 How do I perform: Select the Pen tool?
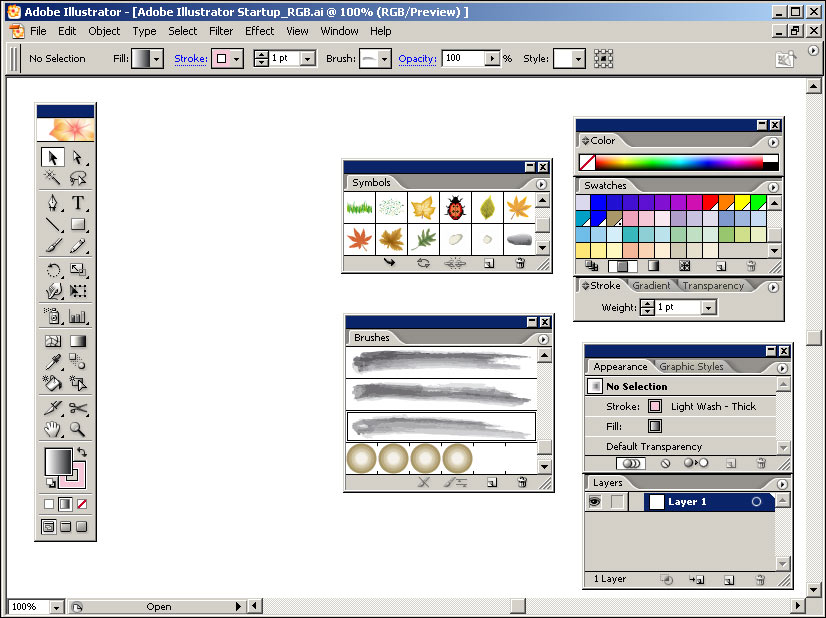pos(53,202)
